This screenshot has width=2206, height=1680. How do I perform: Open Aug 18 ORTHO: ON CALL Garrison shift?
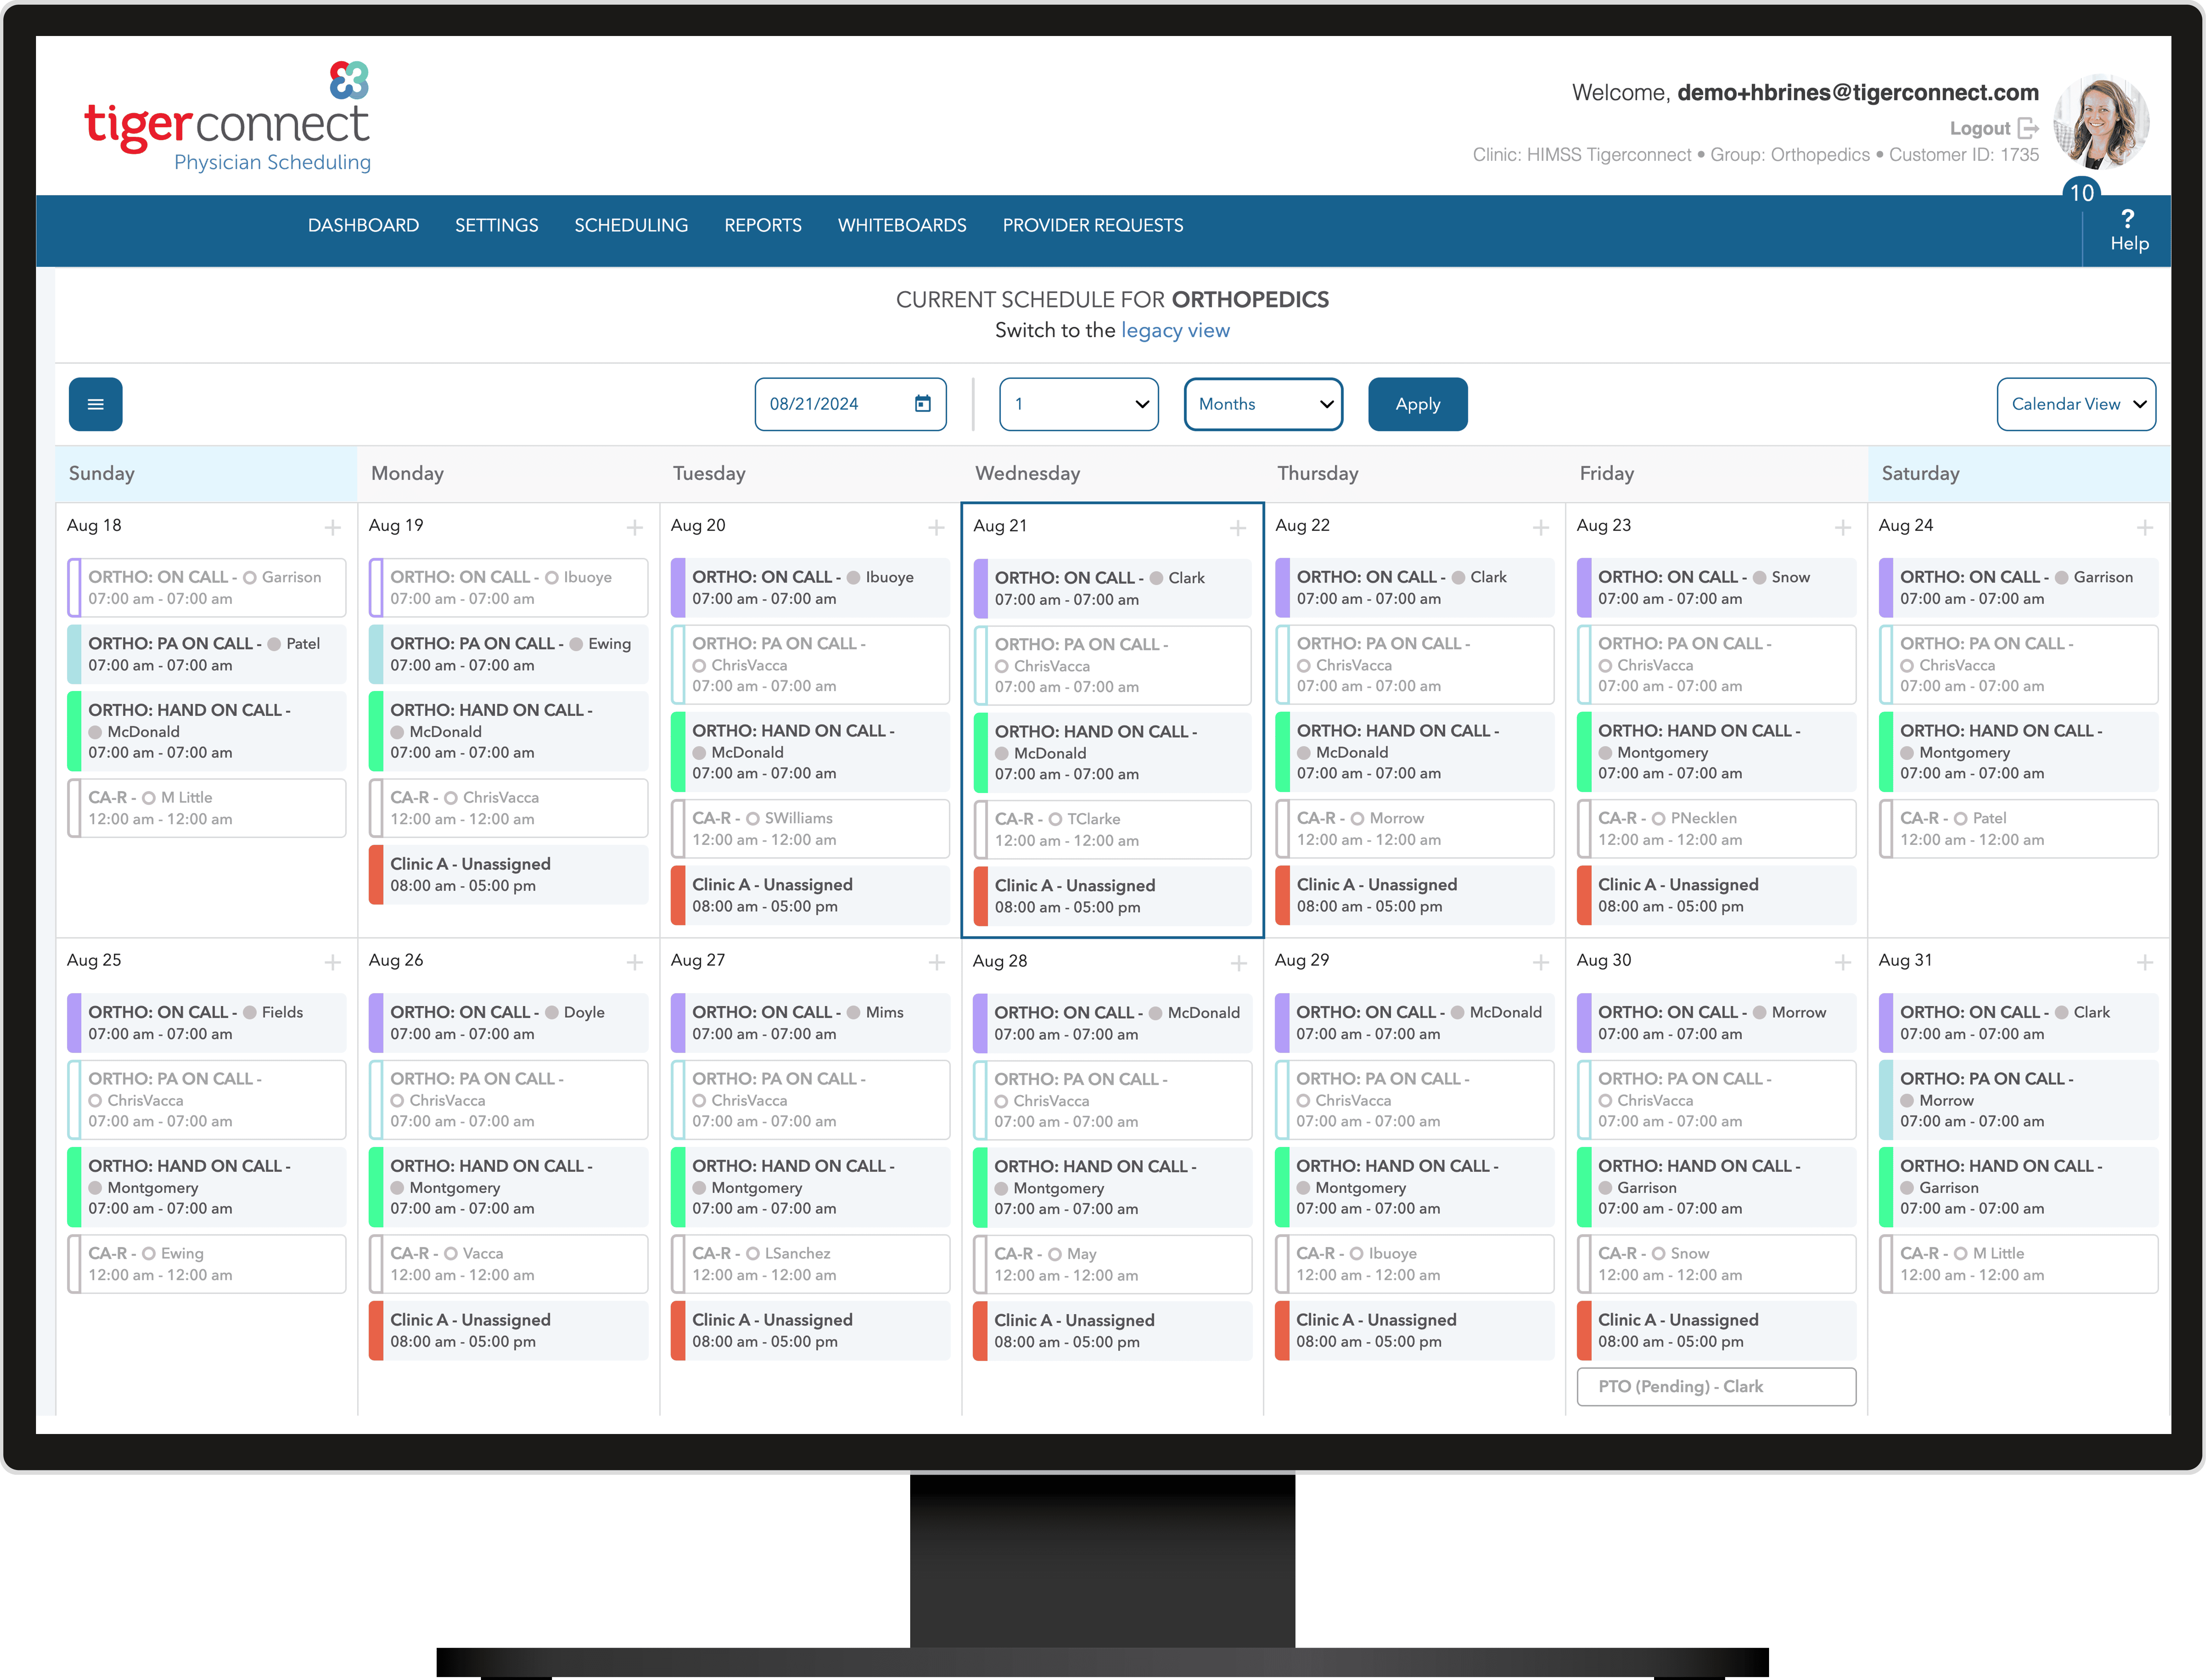point(207,588)
